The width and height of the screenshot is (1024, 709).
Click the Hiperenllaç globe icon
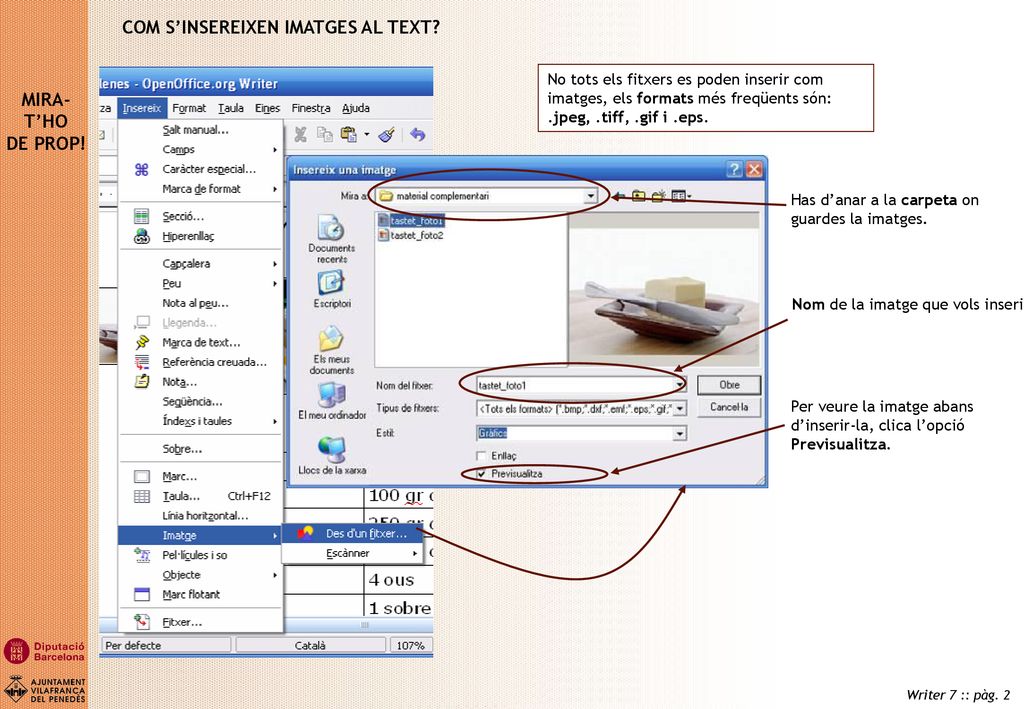[142, 236]
